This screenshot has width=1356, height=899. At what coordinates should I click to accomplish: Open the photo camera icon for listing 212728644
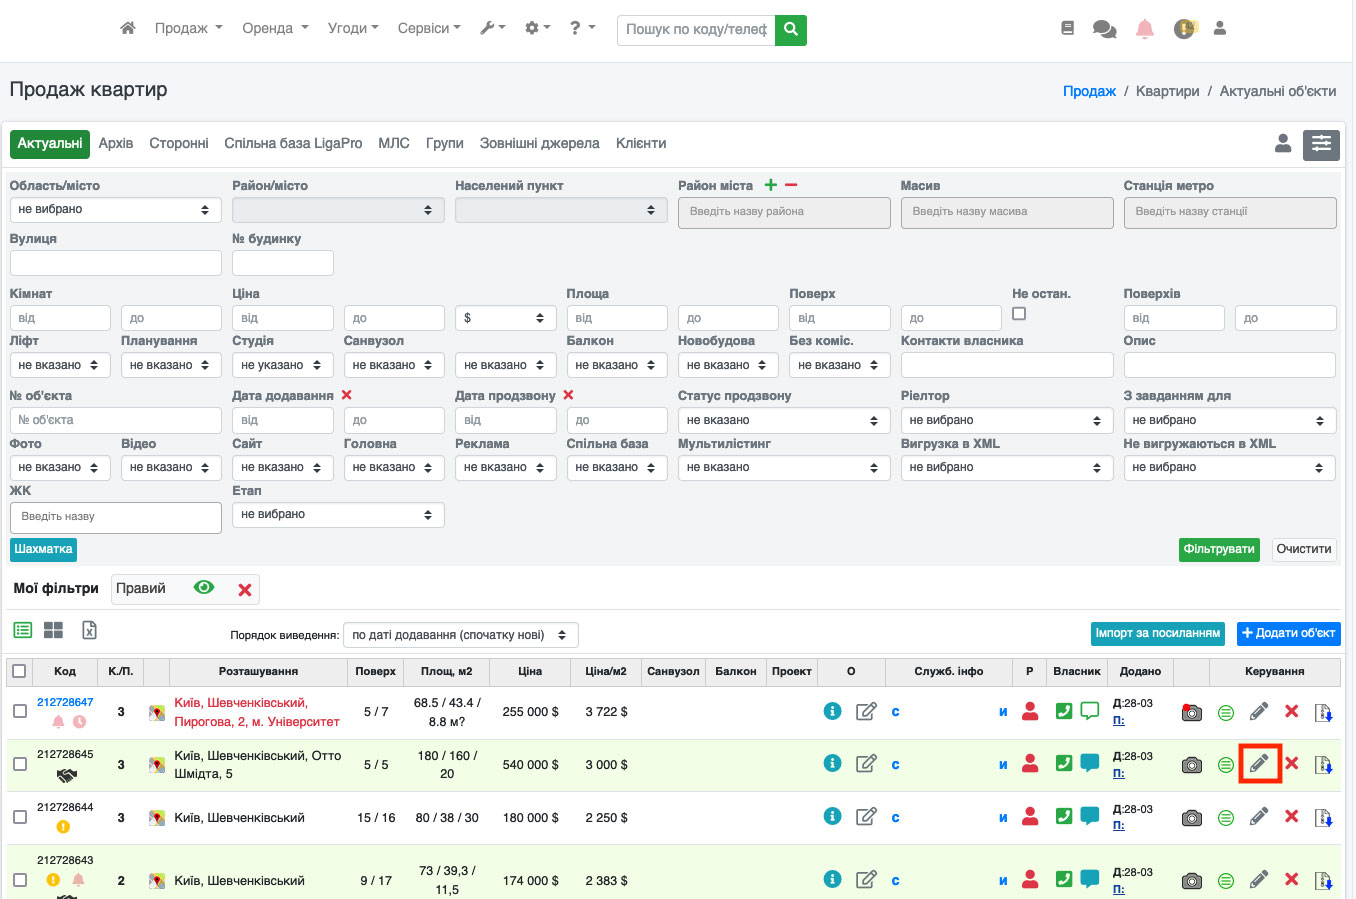coord(1191,818)
